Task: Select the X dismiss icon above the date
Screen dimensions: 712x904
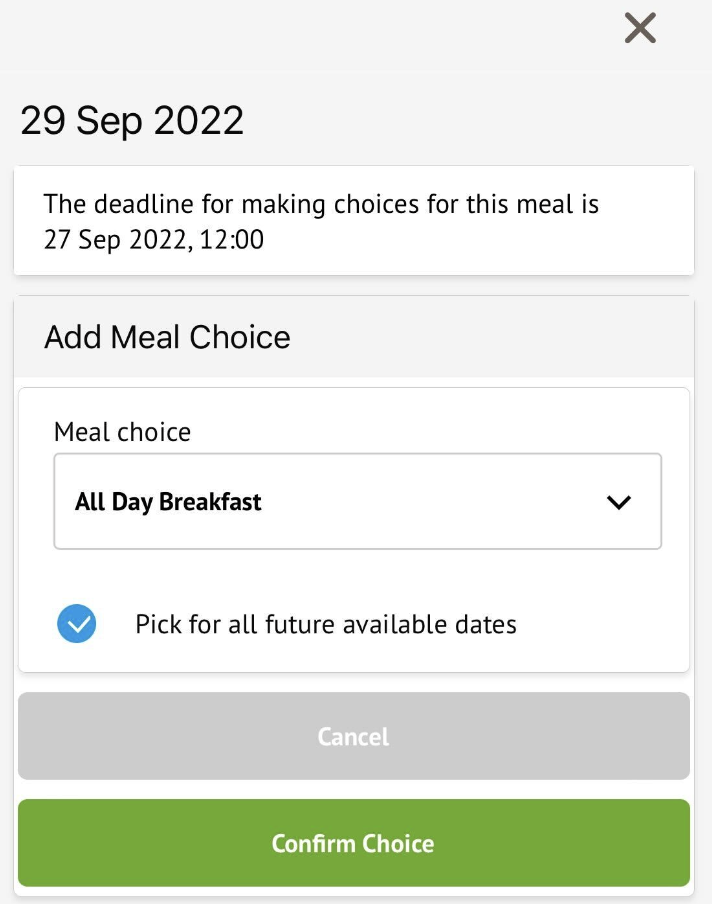Action: 639,28
